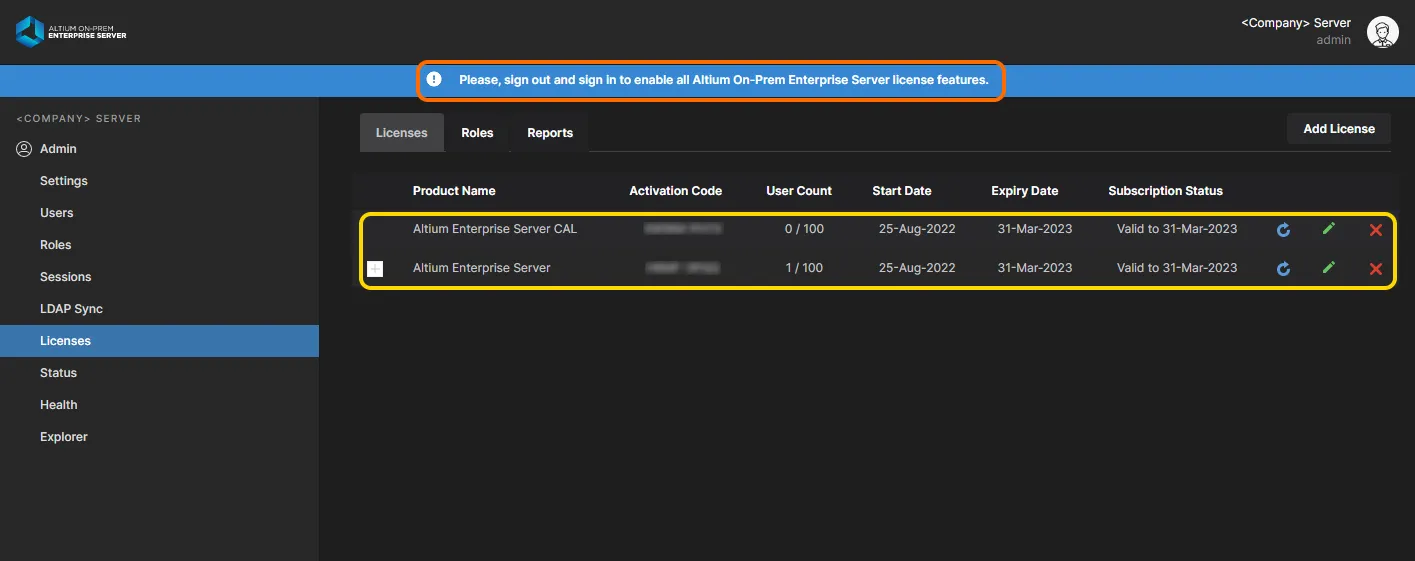The width and height of the screenshot is (1415, 561).
Task: Click the <COMPANY> SERVER sidebar heading
Action: click(x=79, y=119)
